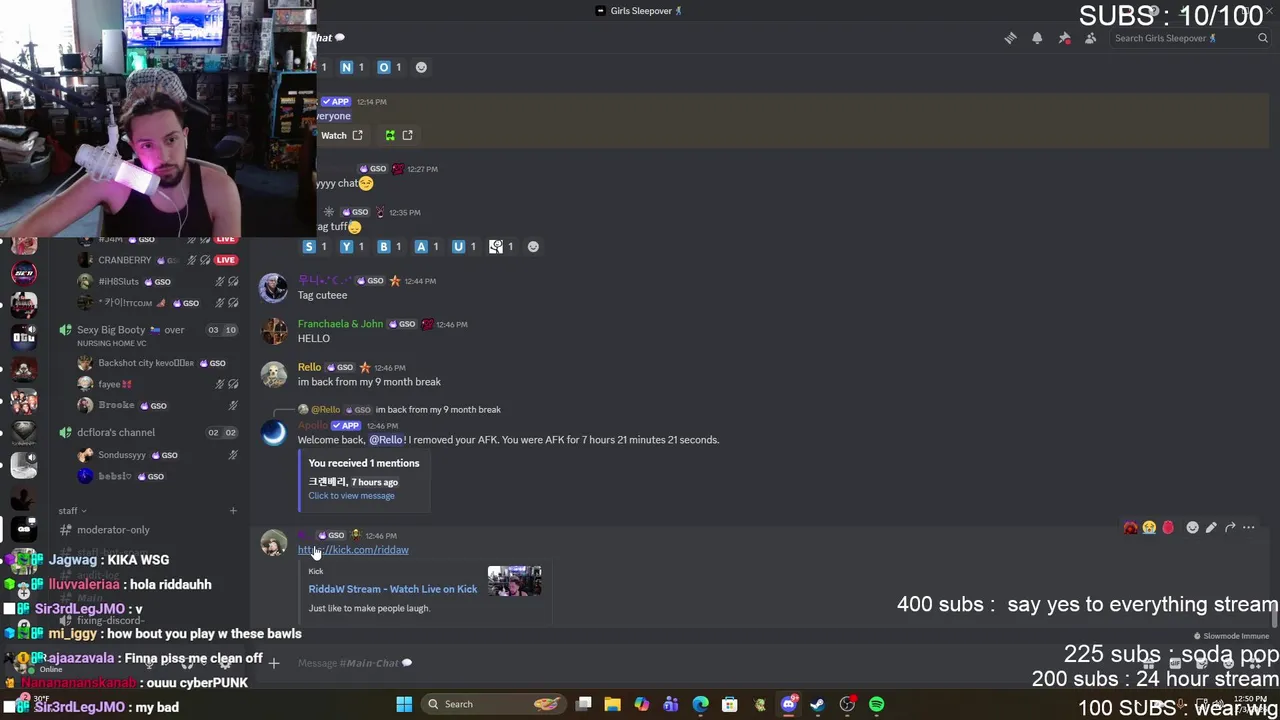Open More options on hovered message
The image size is (1280, 720).
click(x=1249, y=527)
